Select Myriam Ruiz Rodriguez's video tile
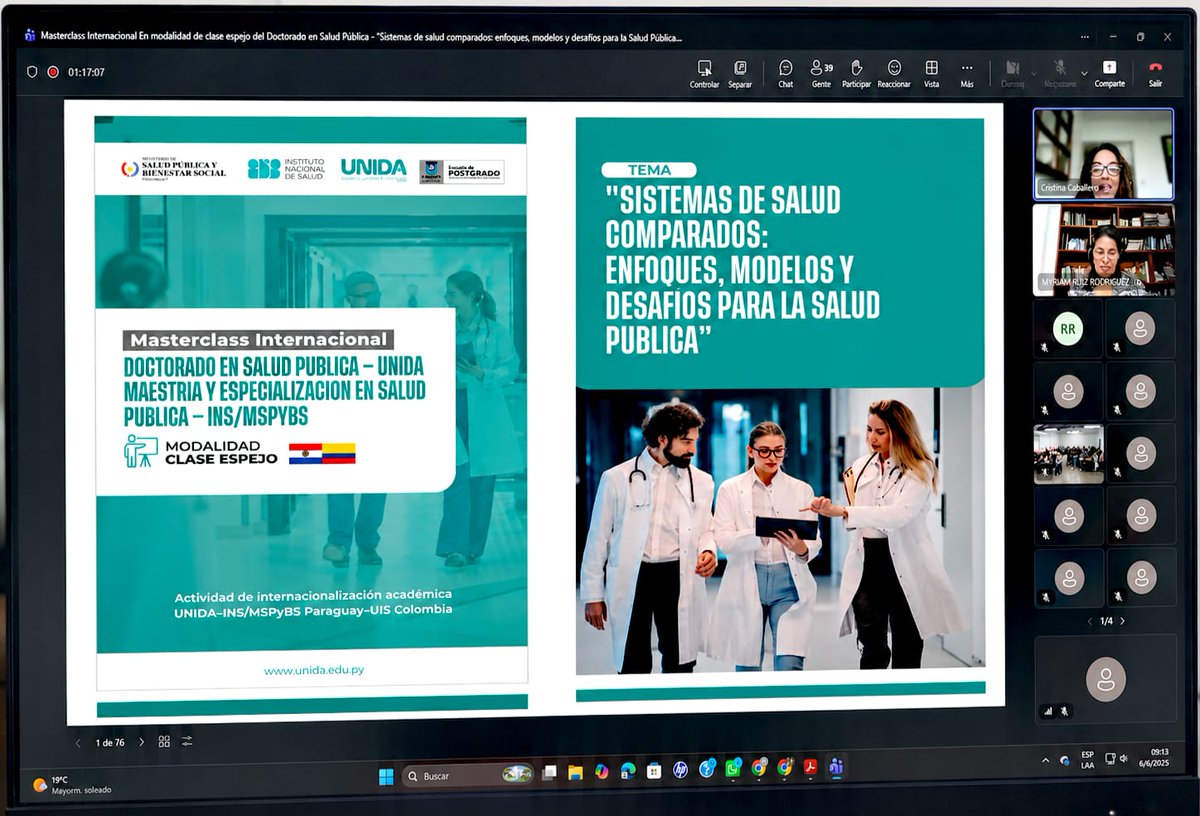 tap(1103, 250)
